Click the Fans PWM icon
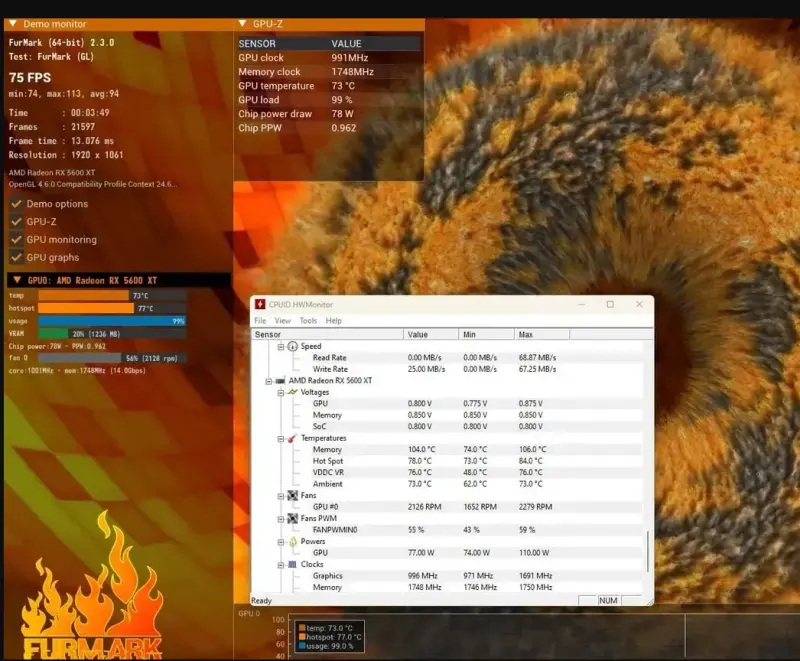This screenshot has width=800, height=661. 292,518
